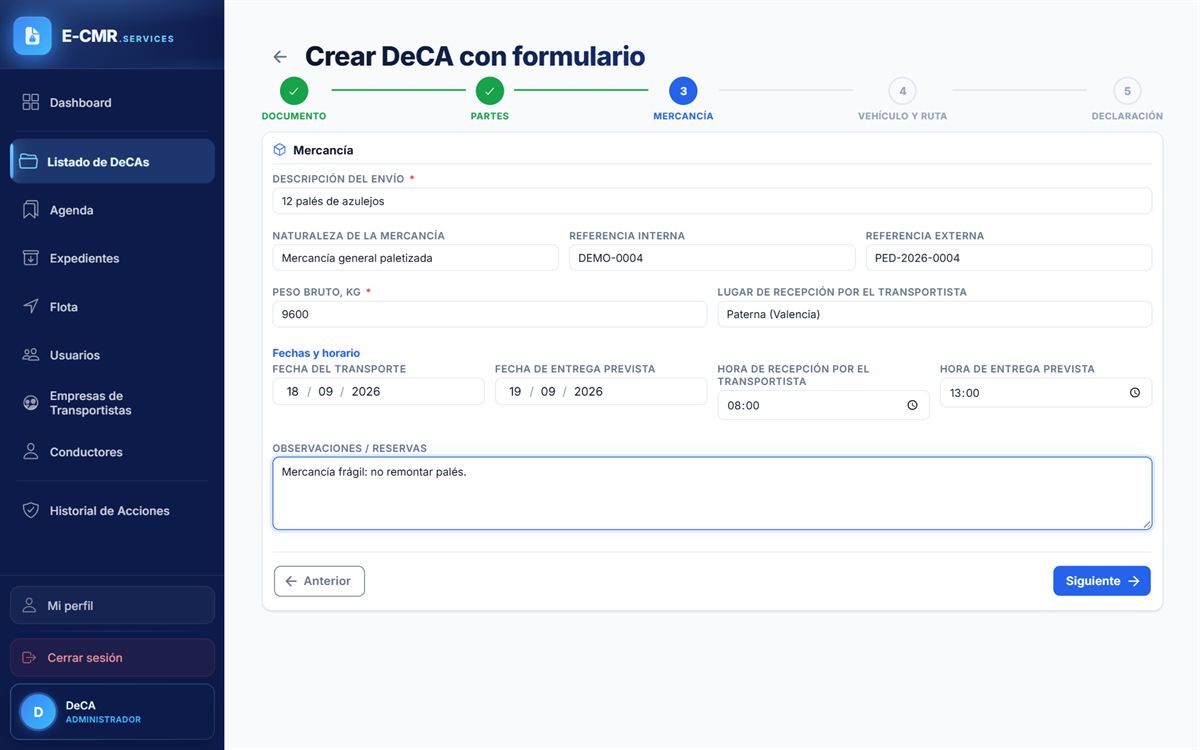The width and height of the screenshot is (1200, 750).
Task: Open Listado de DeCAs menu item
Action: 112,161
